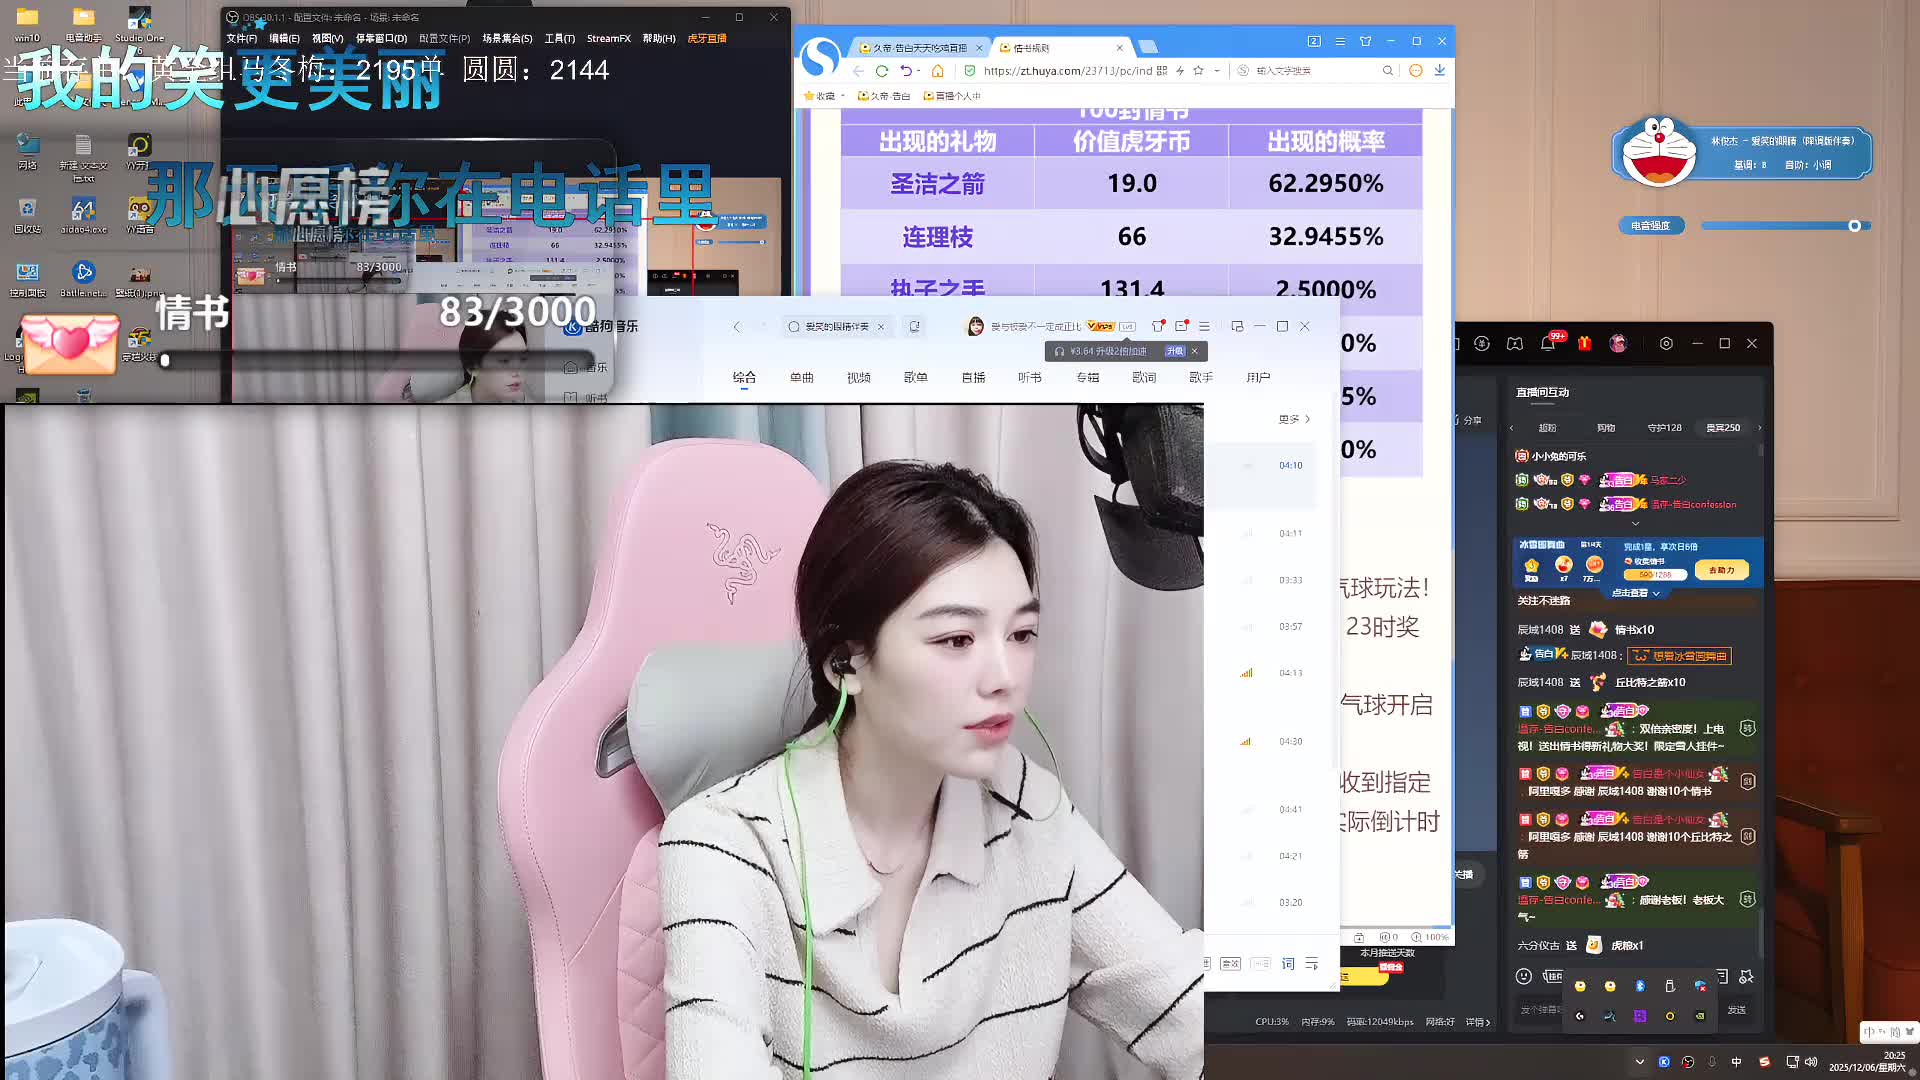
Task: Open the emoji picker in chat
Action: point(1523,976)
